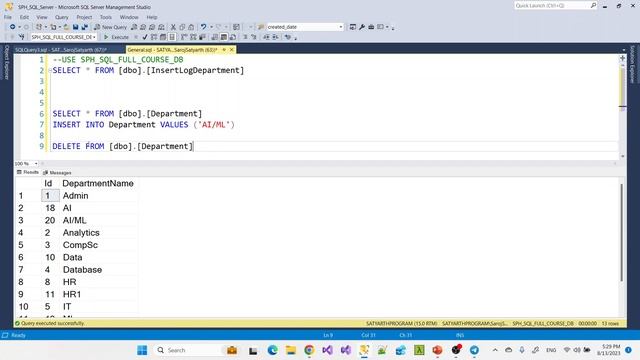
Task: Select Results to File option
Action: (x=233, y=37)
